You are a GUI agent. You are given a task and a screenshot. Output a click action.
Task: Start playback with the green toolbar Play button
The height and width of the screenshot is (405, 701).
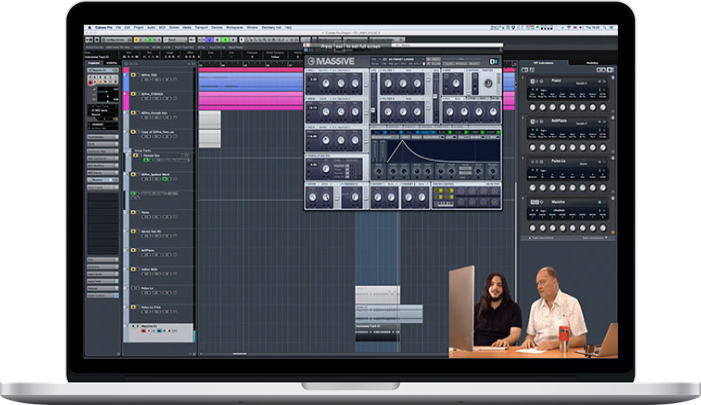click(225, 40)
